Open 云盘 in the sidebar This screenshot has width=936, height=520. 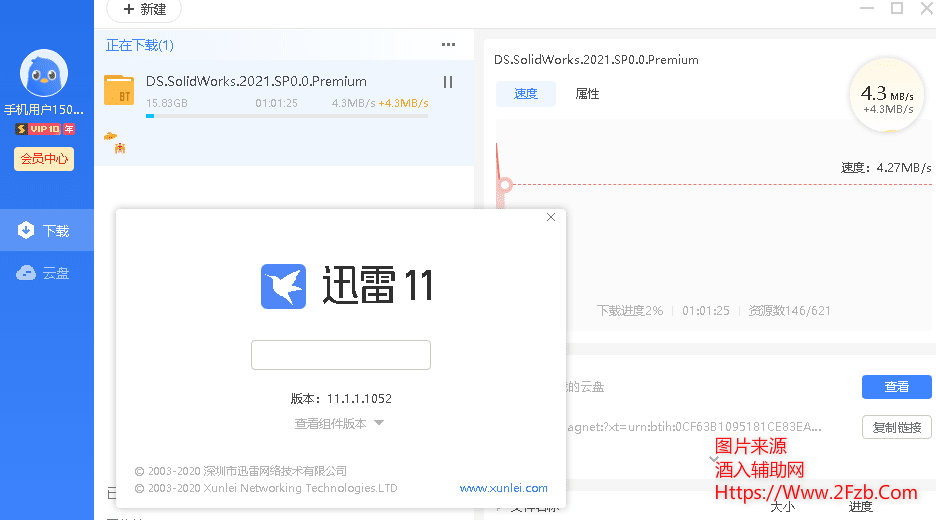(x=46, y=273)
